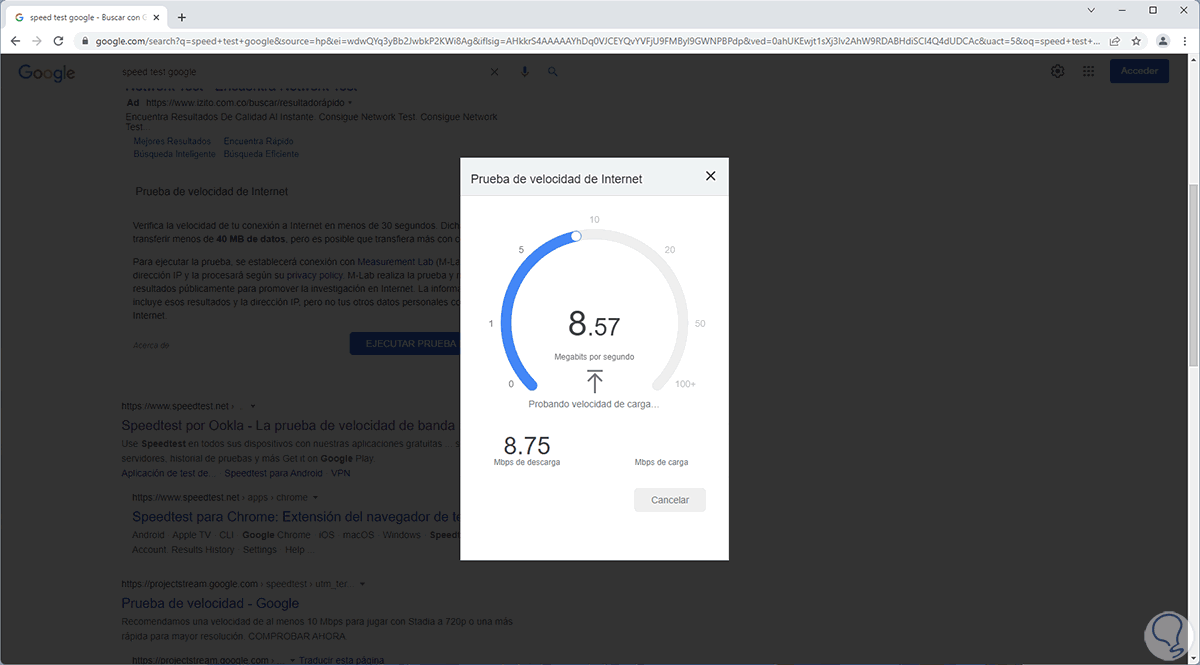The height and width of the screenshot is (665, 1200).
Task: Click the 8.75 Mbps de descarga value
Action: tap(527, 446)
